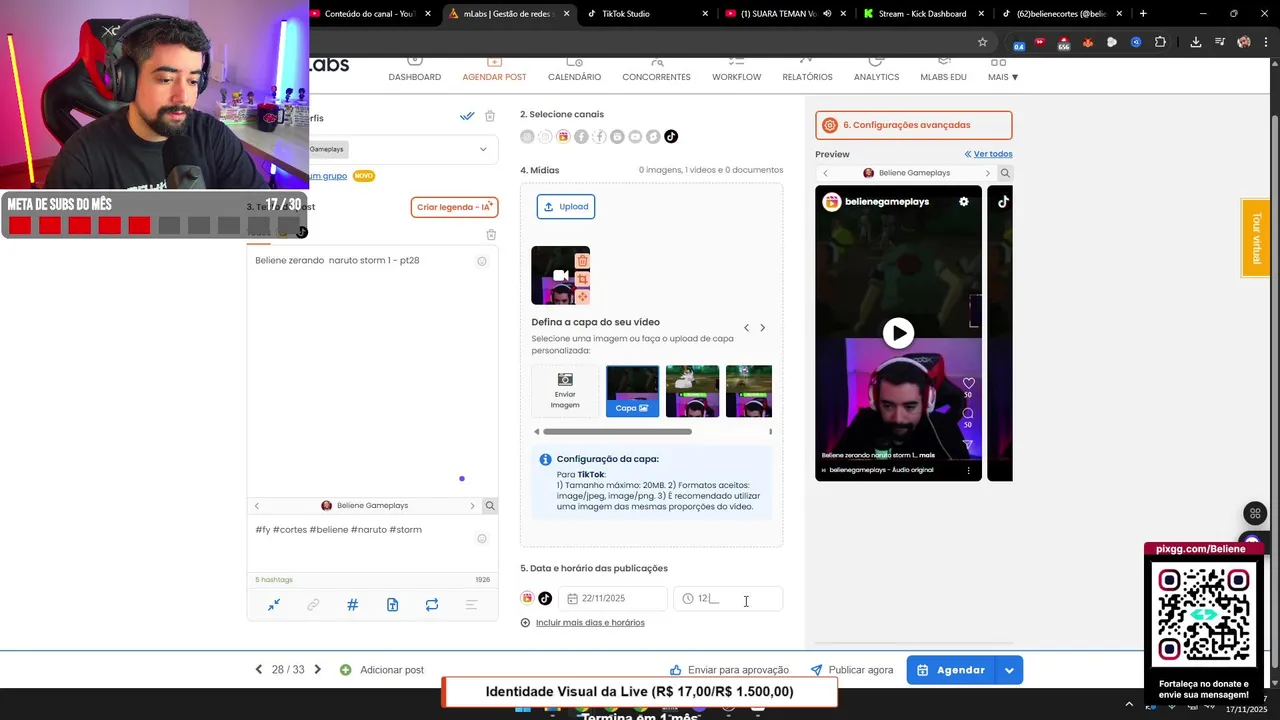Click the trash icon next to Perfis

click(490, 116)
